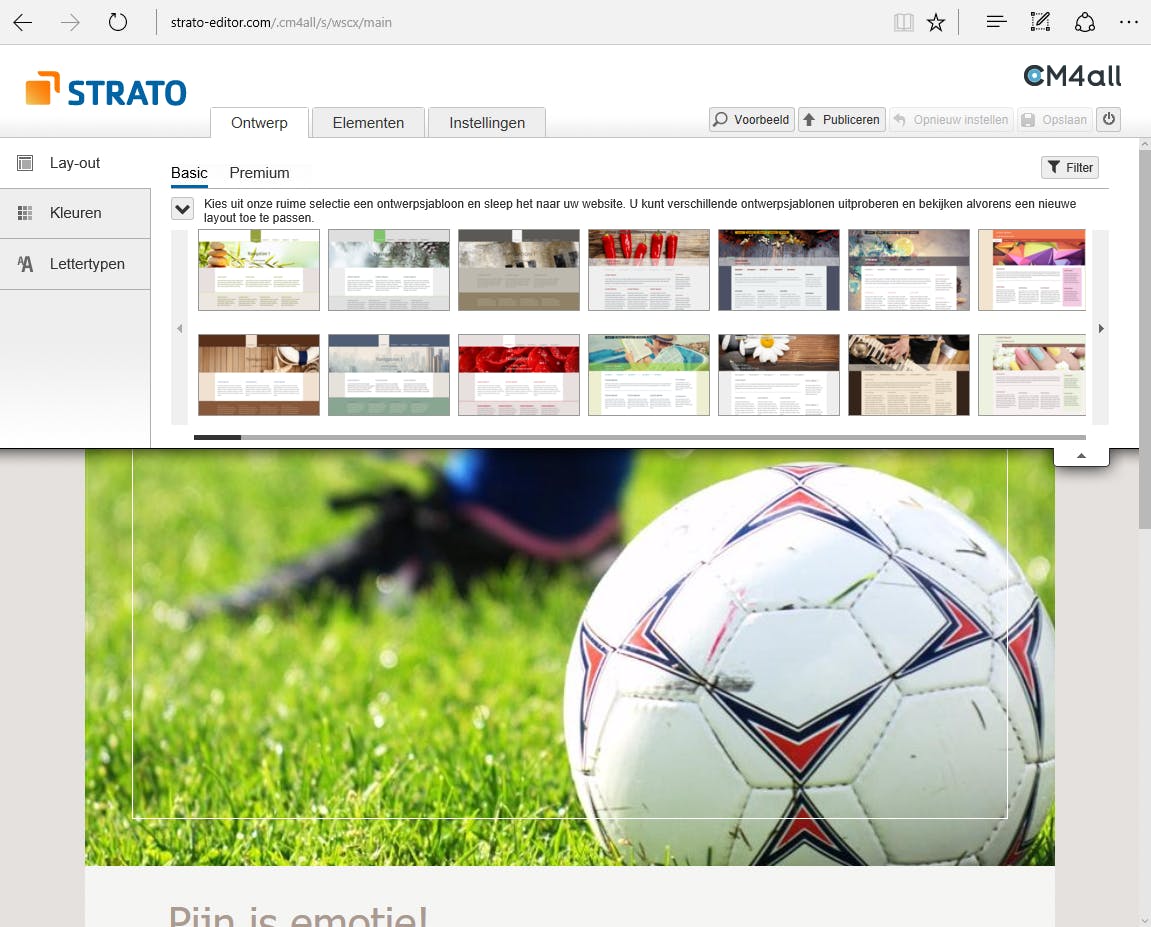Screen dimensions: 1151x927
Task: Select the red chili peppers template thumbnail
Action: [648, 269]
